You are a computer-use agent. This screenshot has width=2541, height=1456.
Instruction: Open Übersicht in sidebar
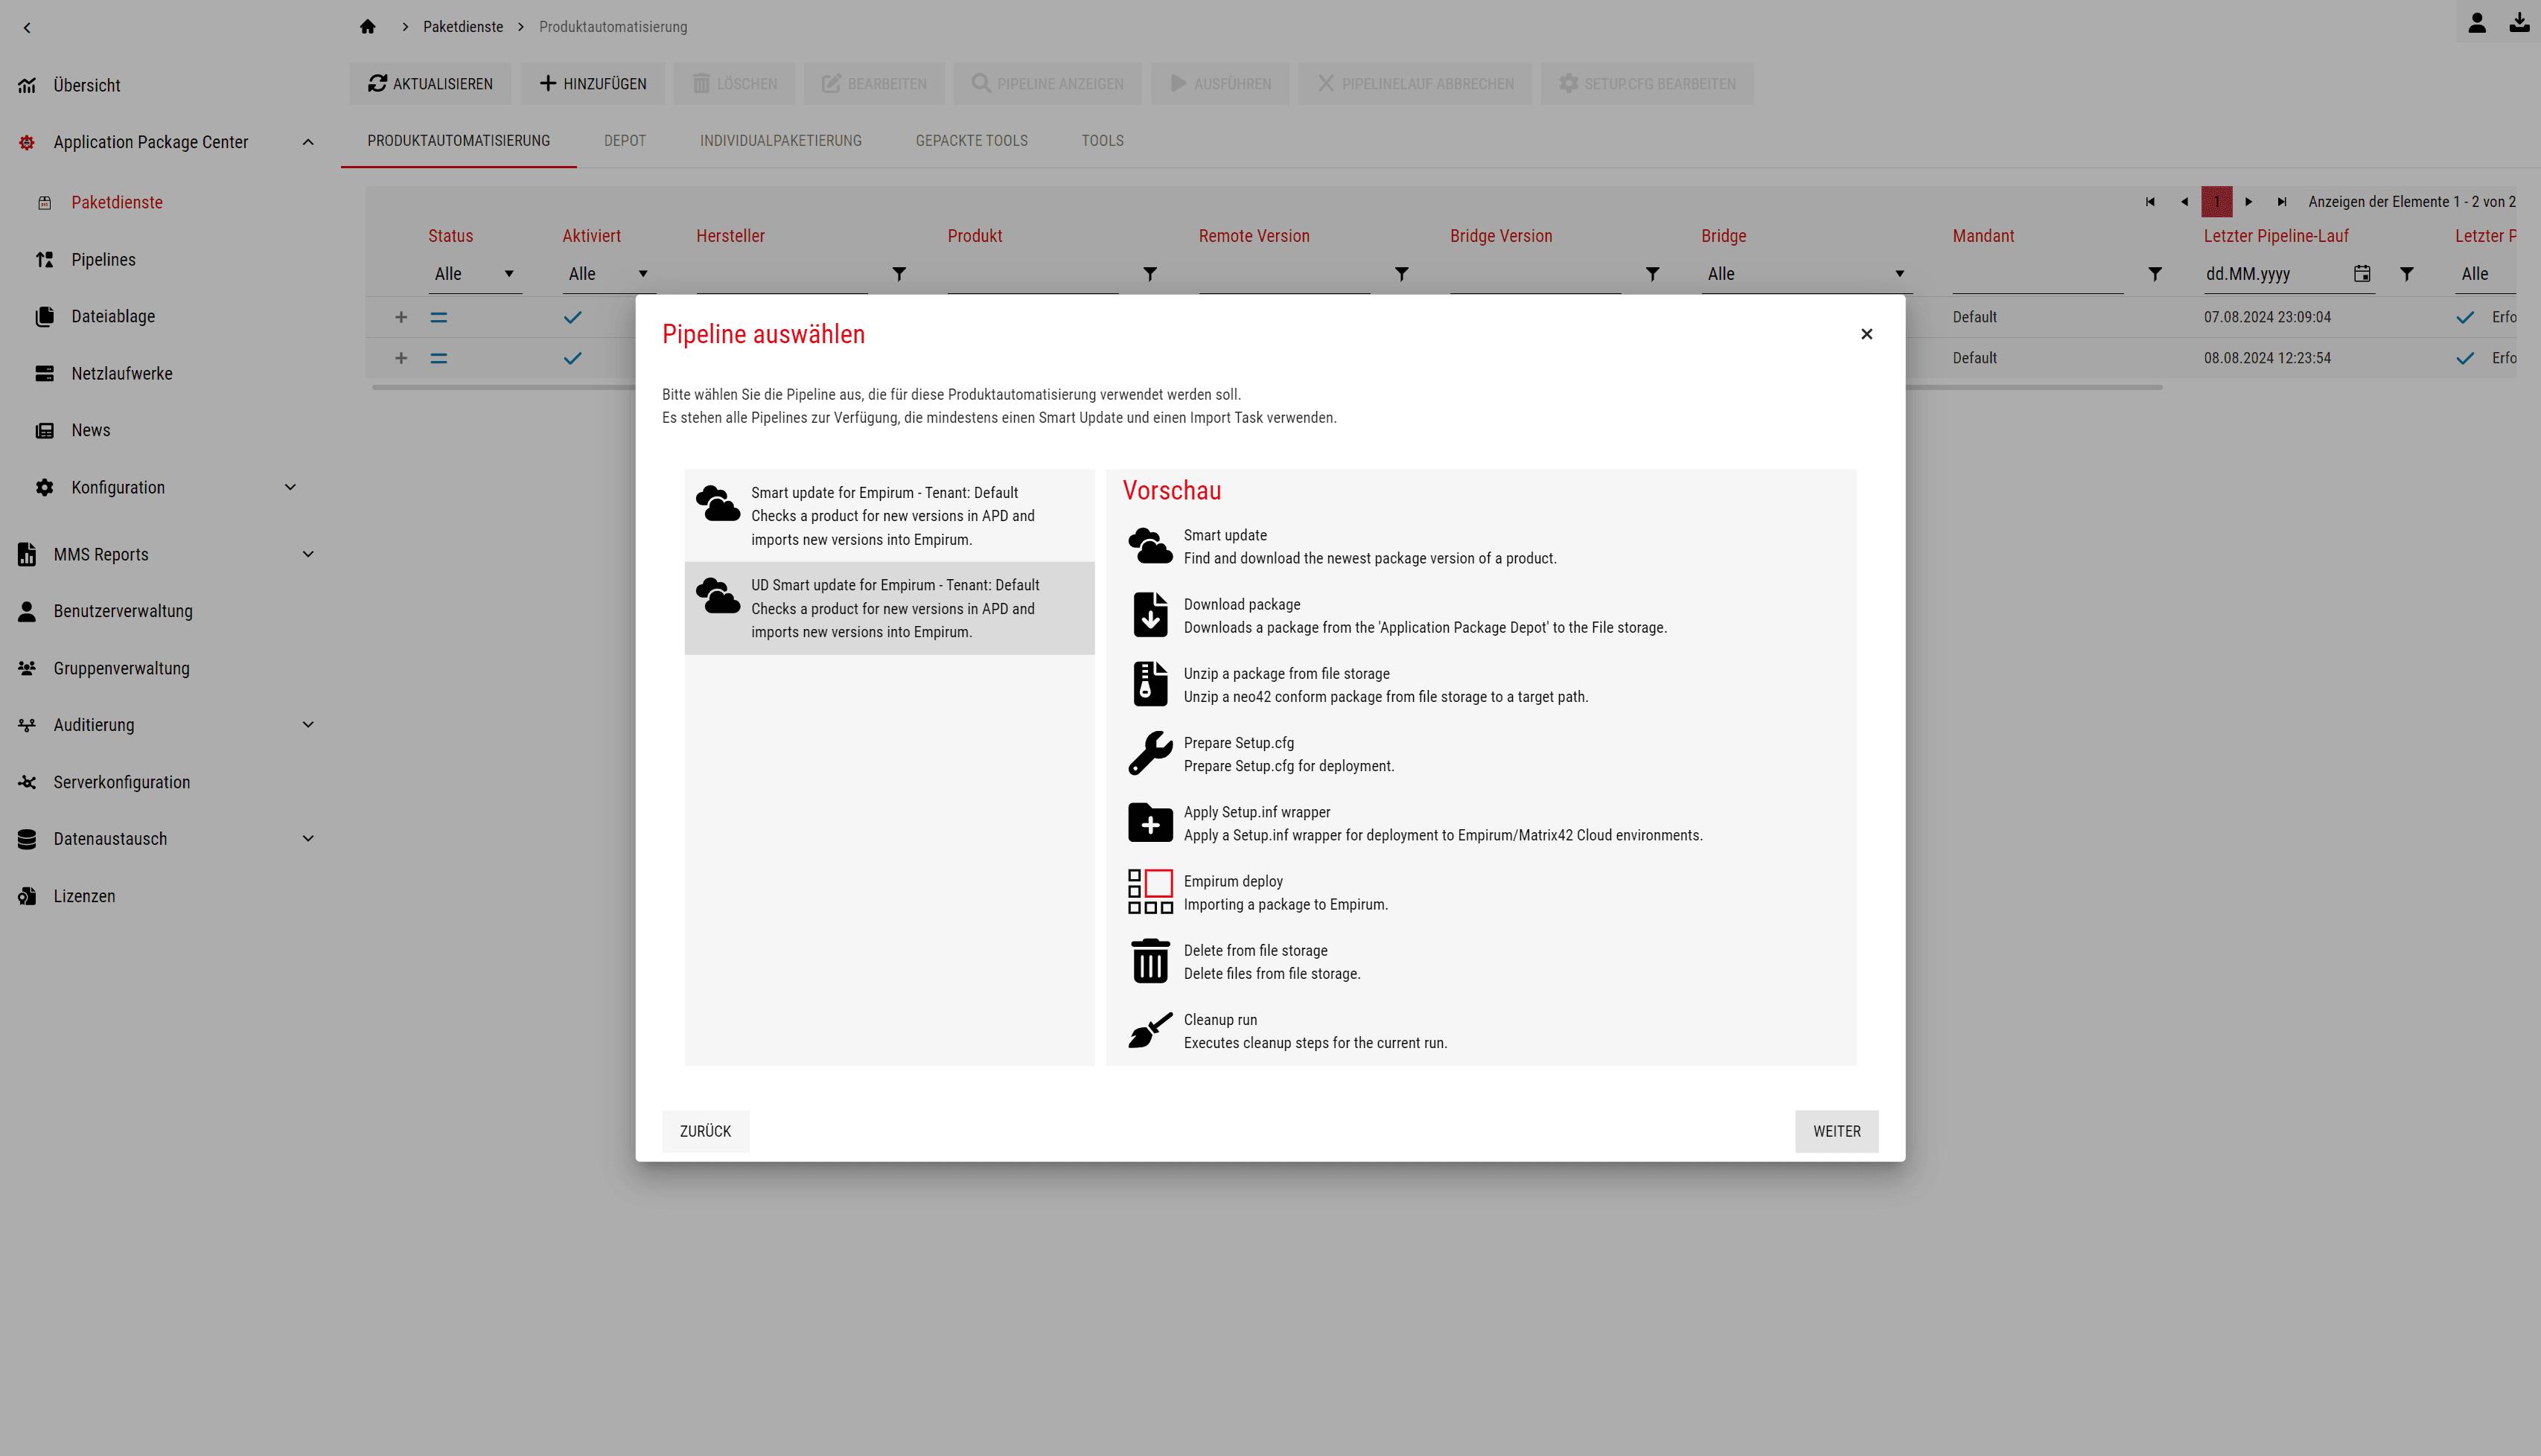click(x=86, y=86)
